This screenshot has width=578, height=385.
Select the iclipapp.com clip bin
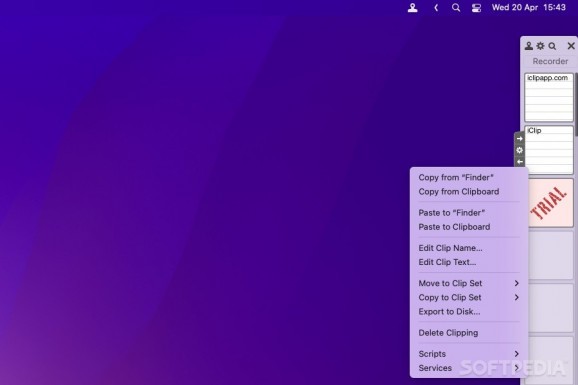[x=549, y=97]
